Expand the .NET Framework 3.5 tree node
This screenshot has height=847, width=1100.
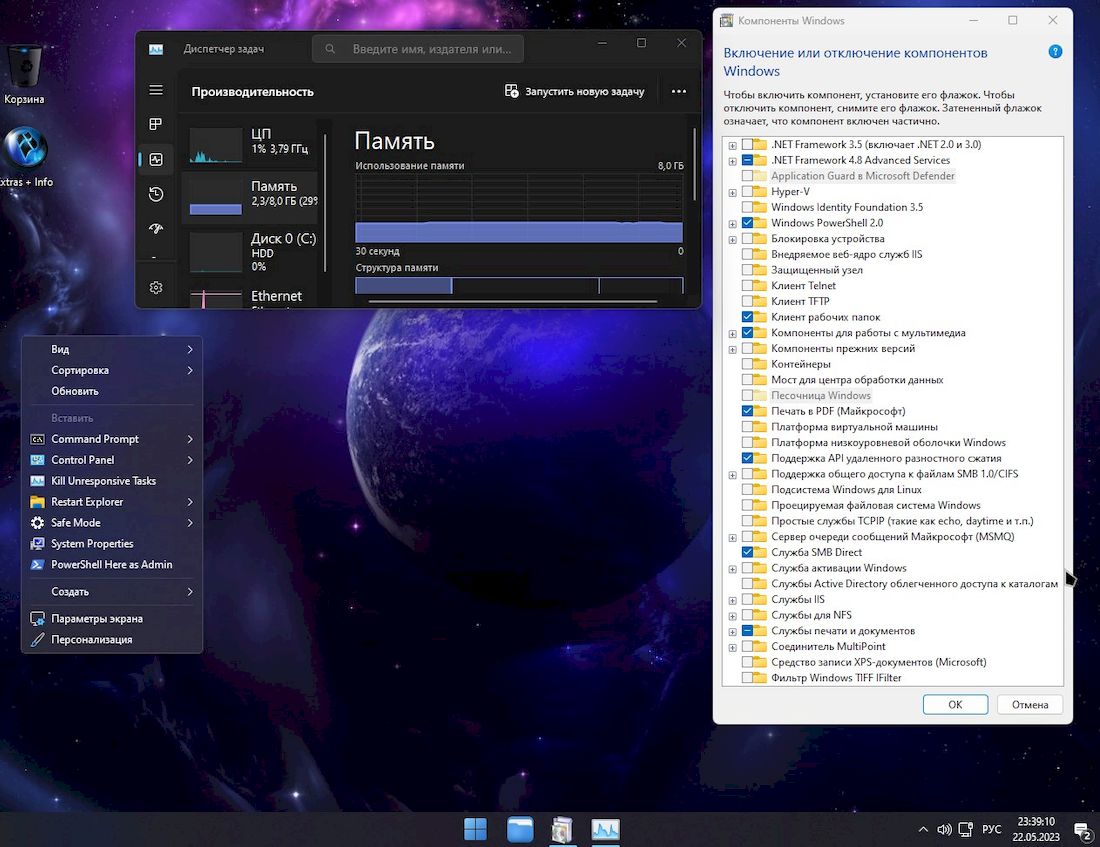click(733, 145)
